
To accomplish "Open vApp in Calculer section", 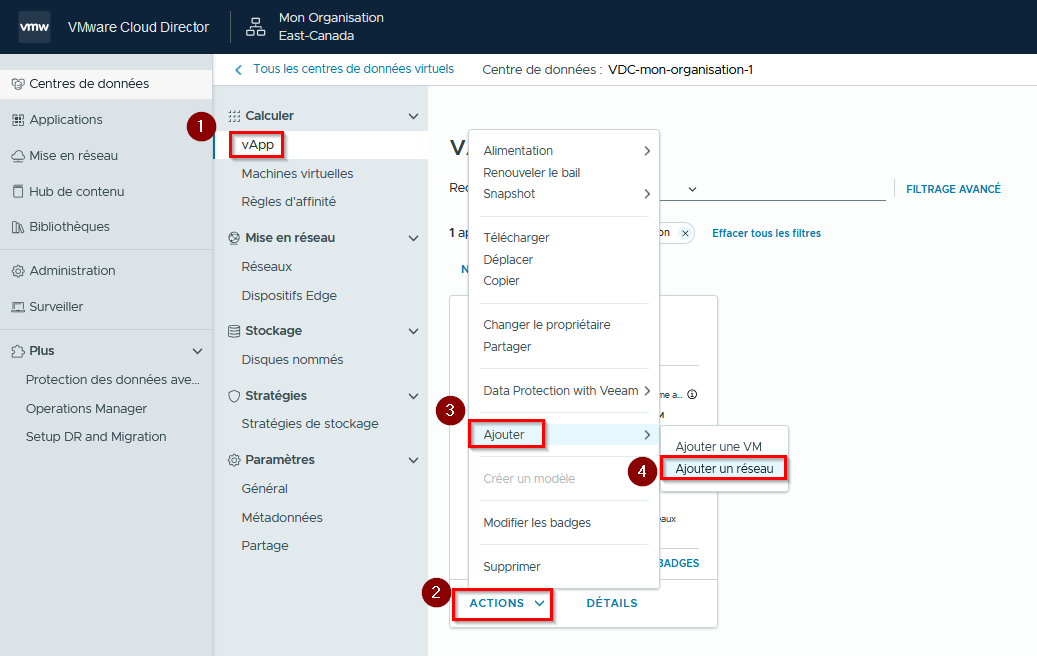I will tap(258, 145).
